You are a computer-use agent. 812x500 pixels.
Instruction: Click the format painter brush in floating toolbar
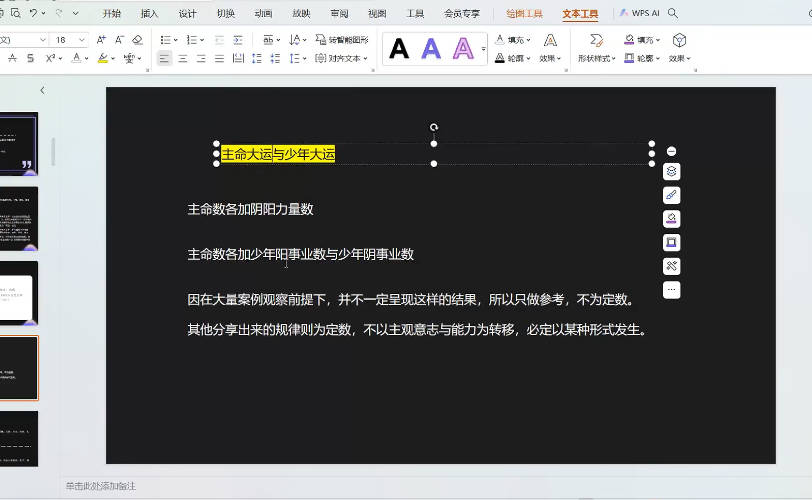tap(672, 195)
